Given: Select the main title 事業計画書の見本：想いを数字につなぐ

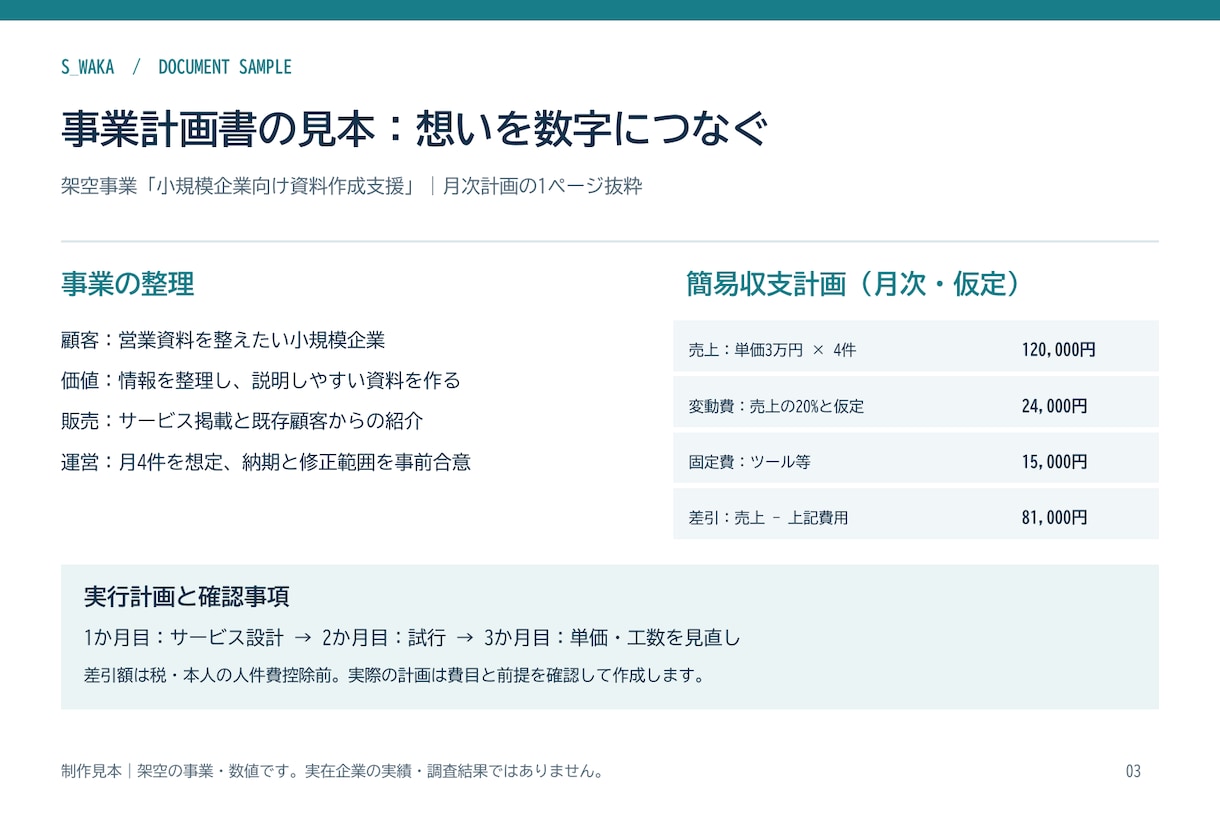Looking at the screenshot, I should pos(414,130).
